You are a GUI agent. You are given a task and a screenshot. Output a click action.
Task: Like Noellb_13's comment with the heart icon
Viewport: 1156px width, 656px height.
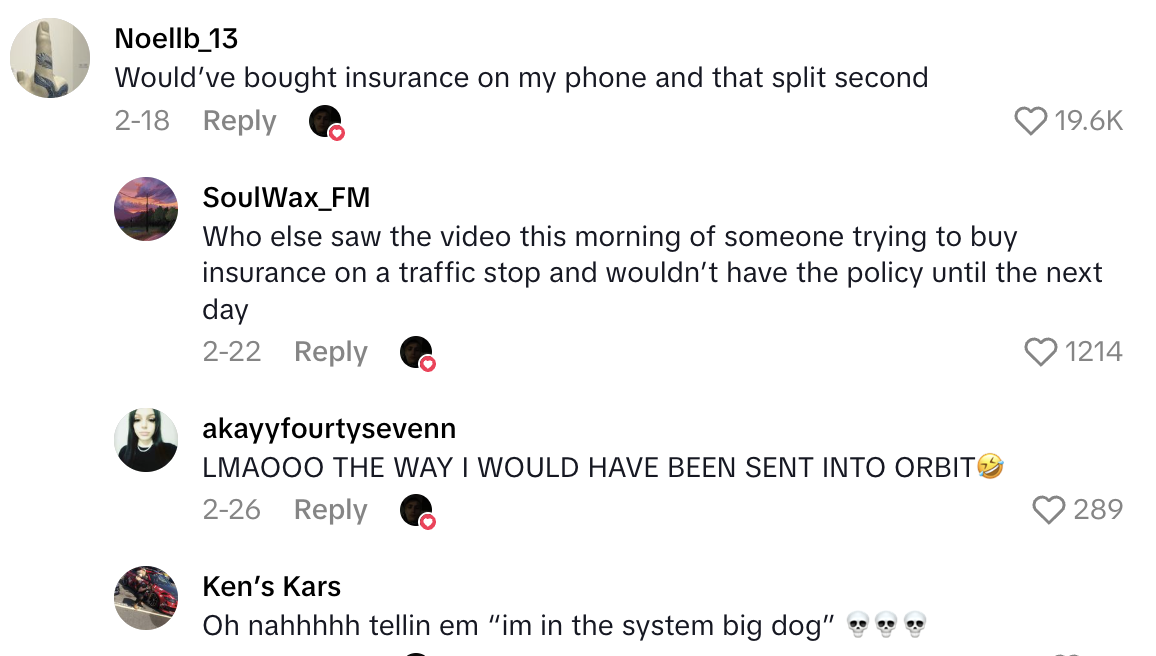tap(1031, 121)
